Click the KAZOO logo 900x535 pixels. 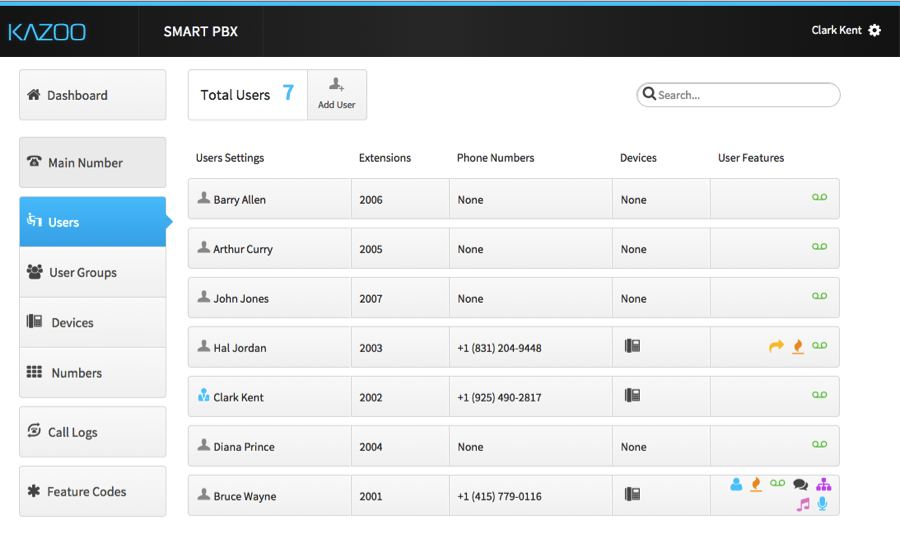(47, 32)
